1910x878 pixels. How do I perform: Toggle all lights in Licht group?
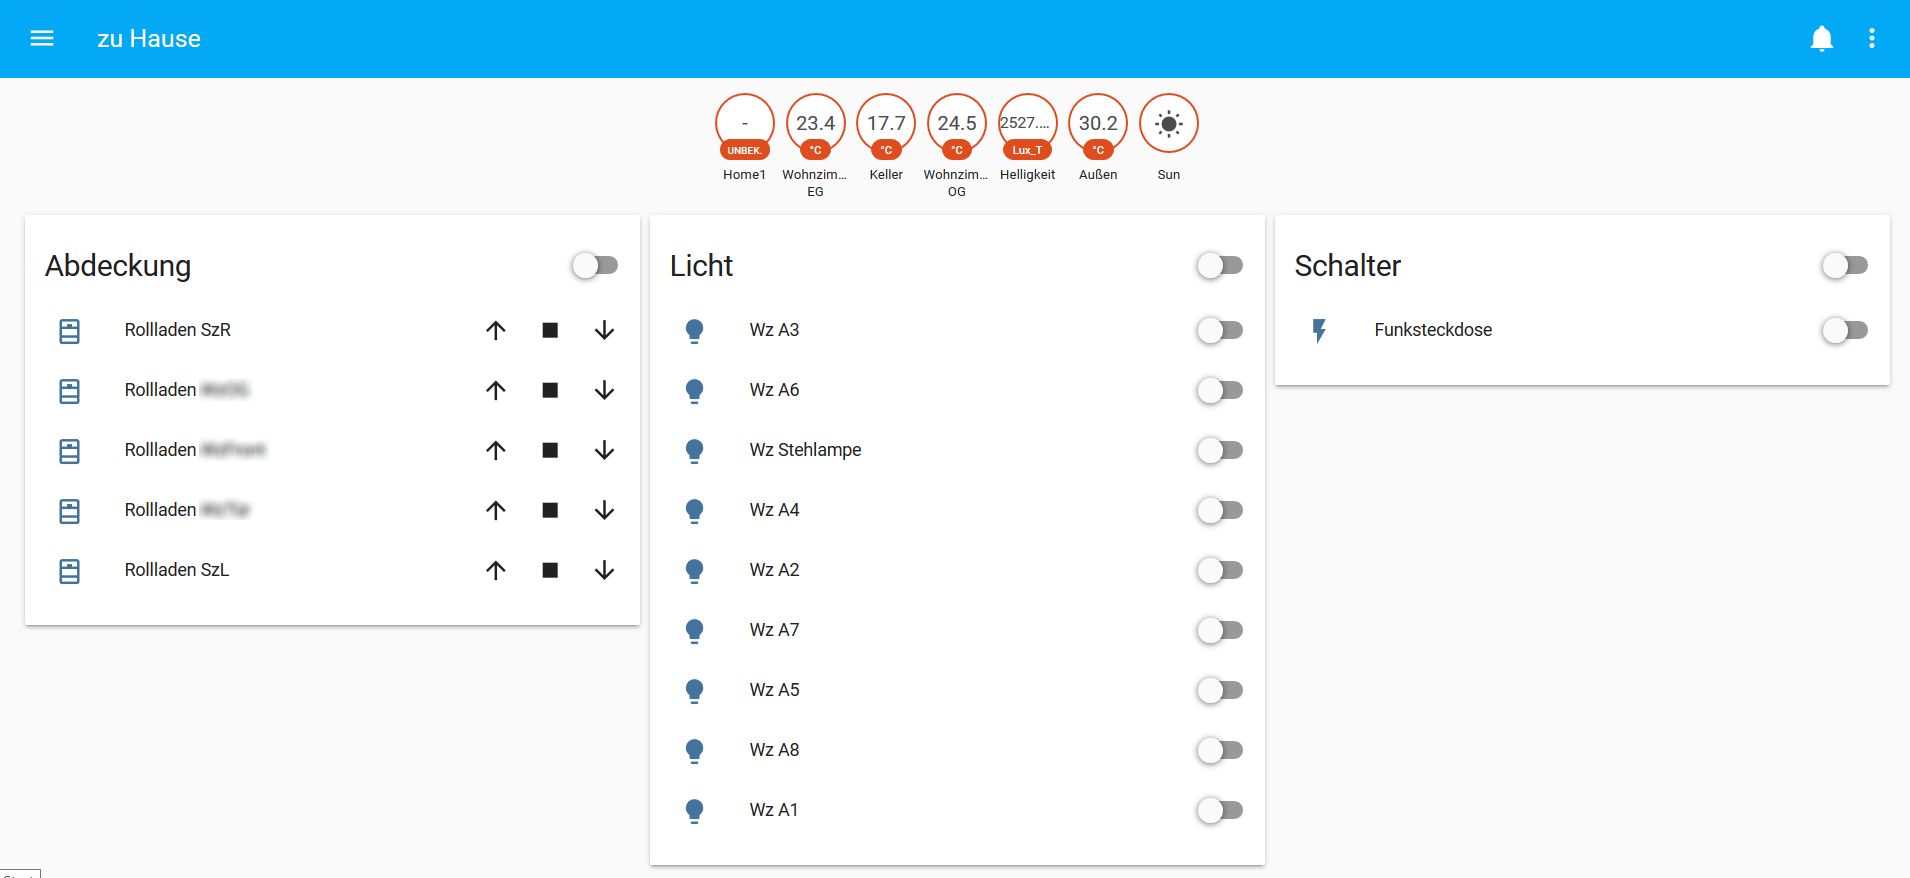(x=1220, y=265)
